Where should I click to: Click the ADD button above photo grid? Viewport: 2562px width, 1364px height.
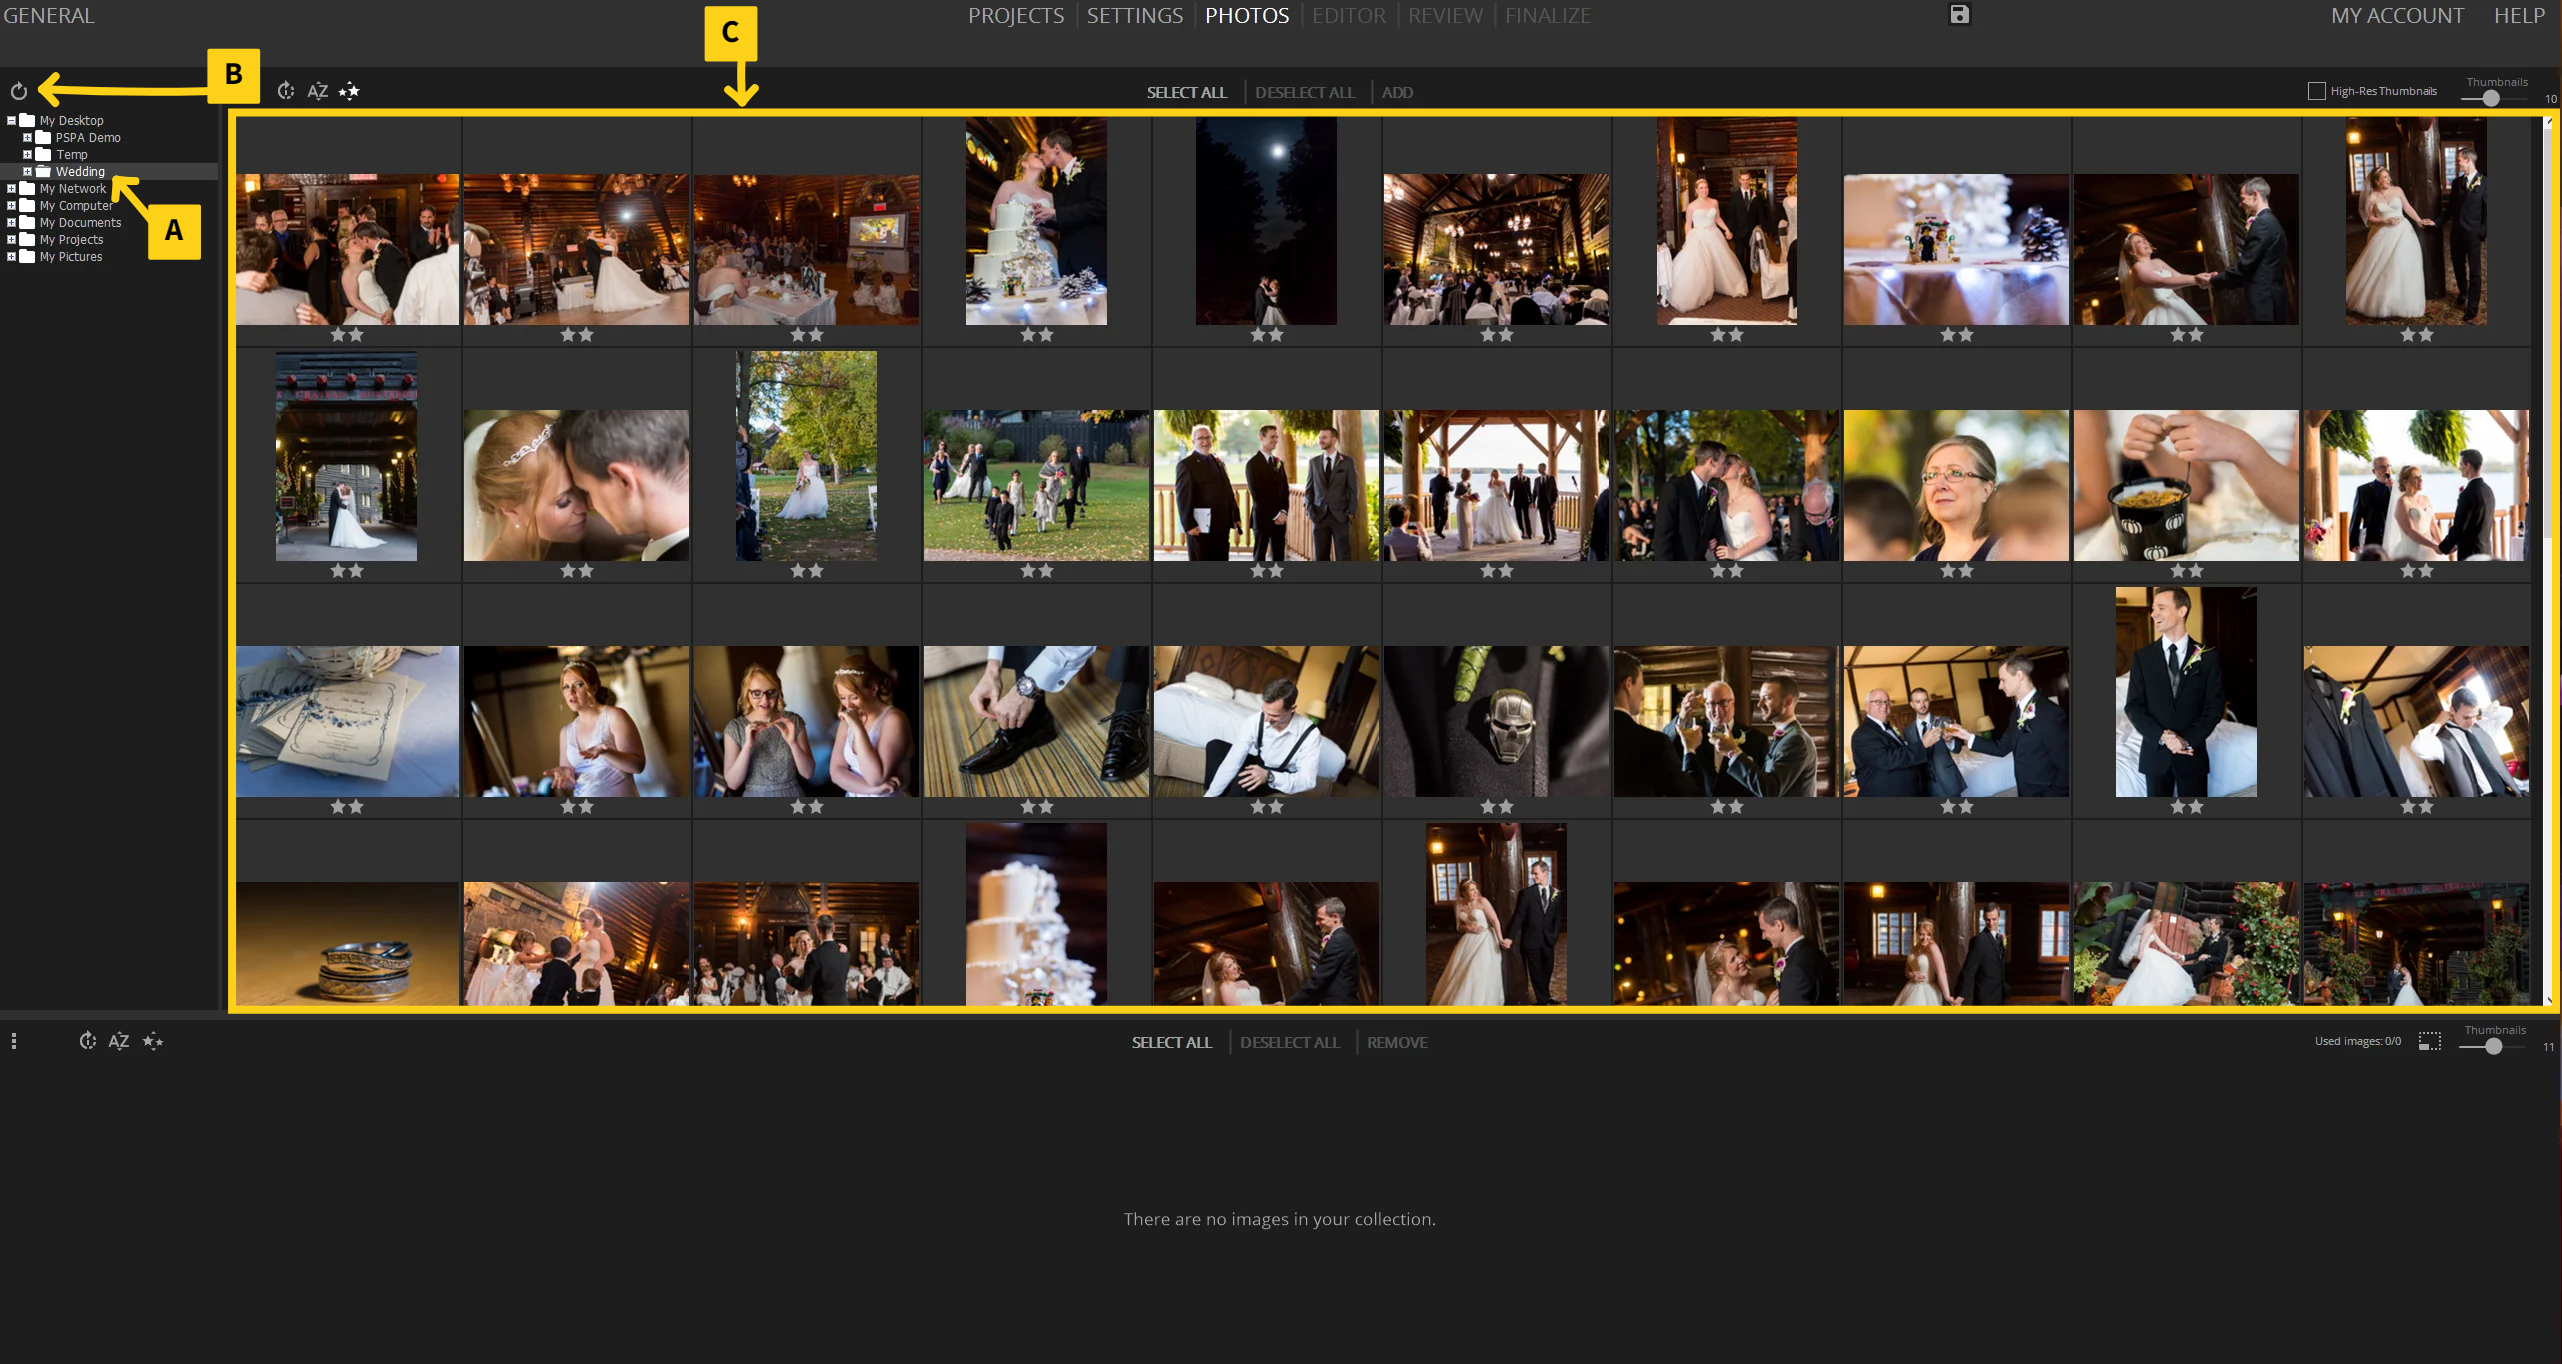coord(1397,92)
